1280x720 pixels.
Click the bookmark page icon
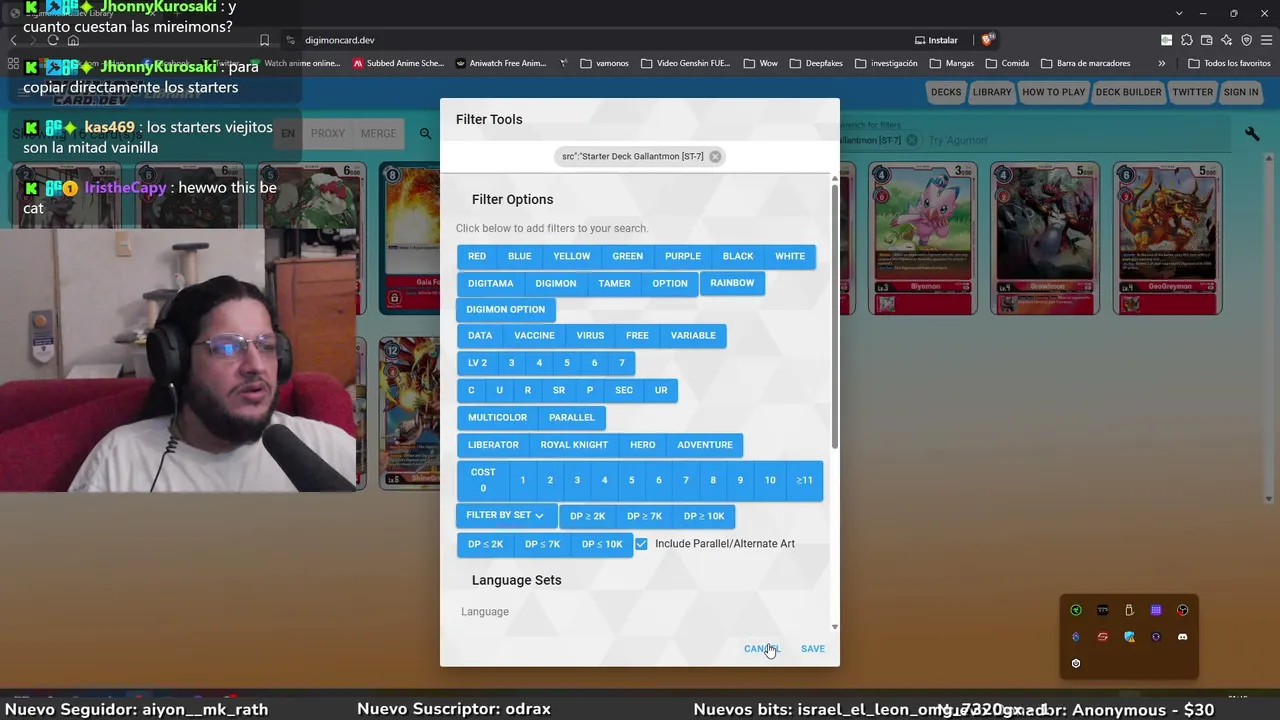coord(264,40)
